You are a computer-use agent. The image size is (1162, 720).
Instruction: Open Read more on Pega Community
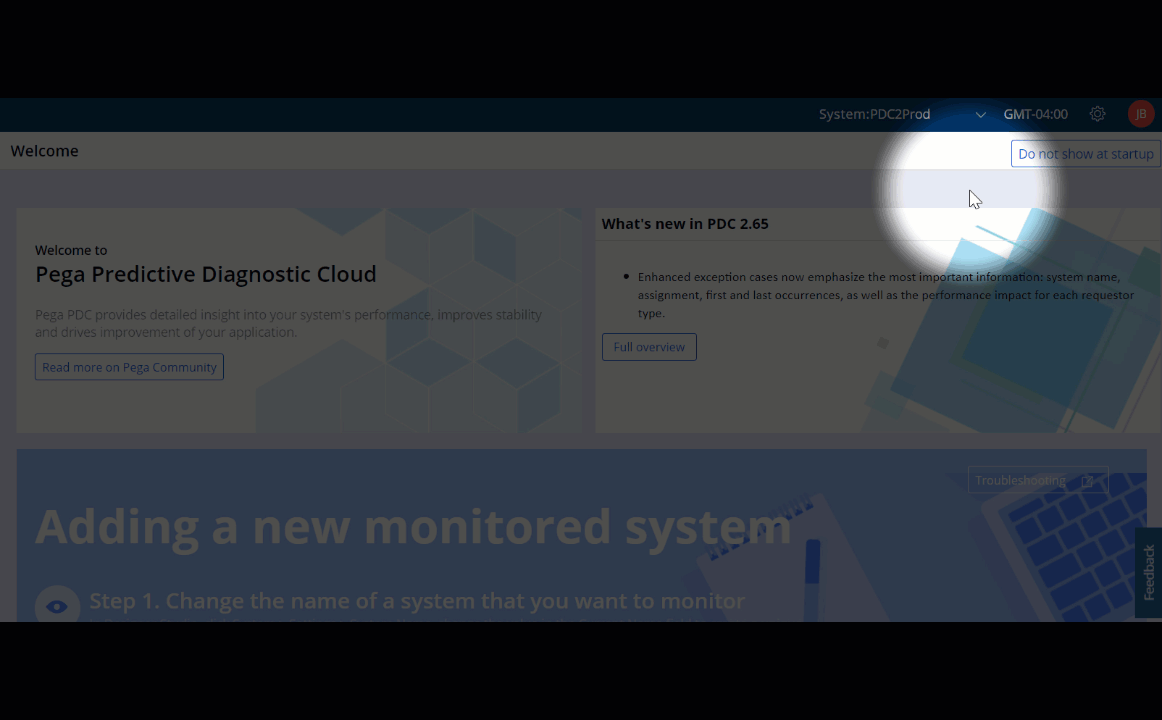tap(129, 367)
